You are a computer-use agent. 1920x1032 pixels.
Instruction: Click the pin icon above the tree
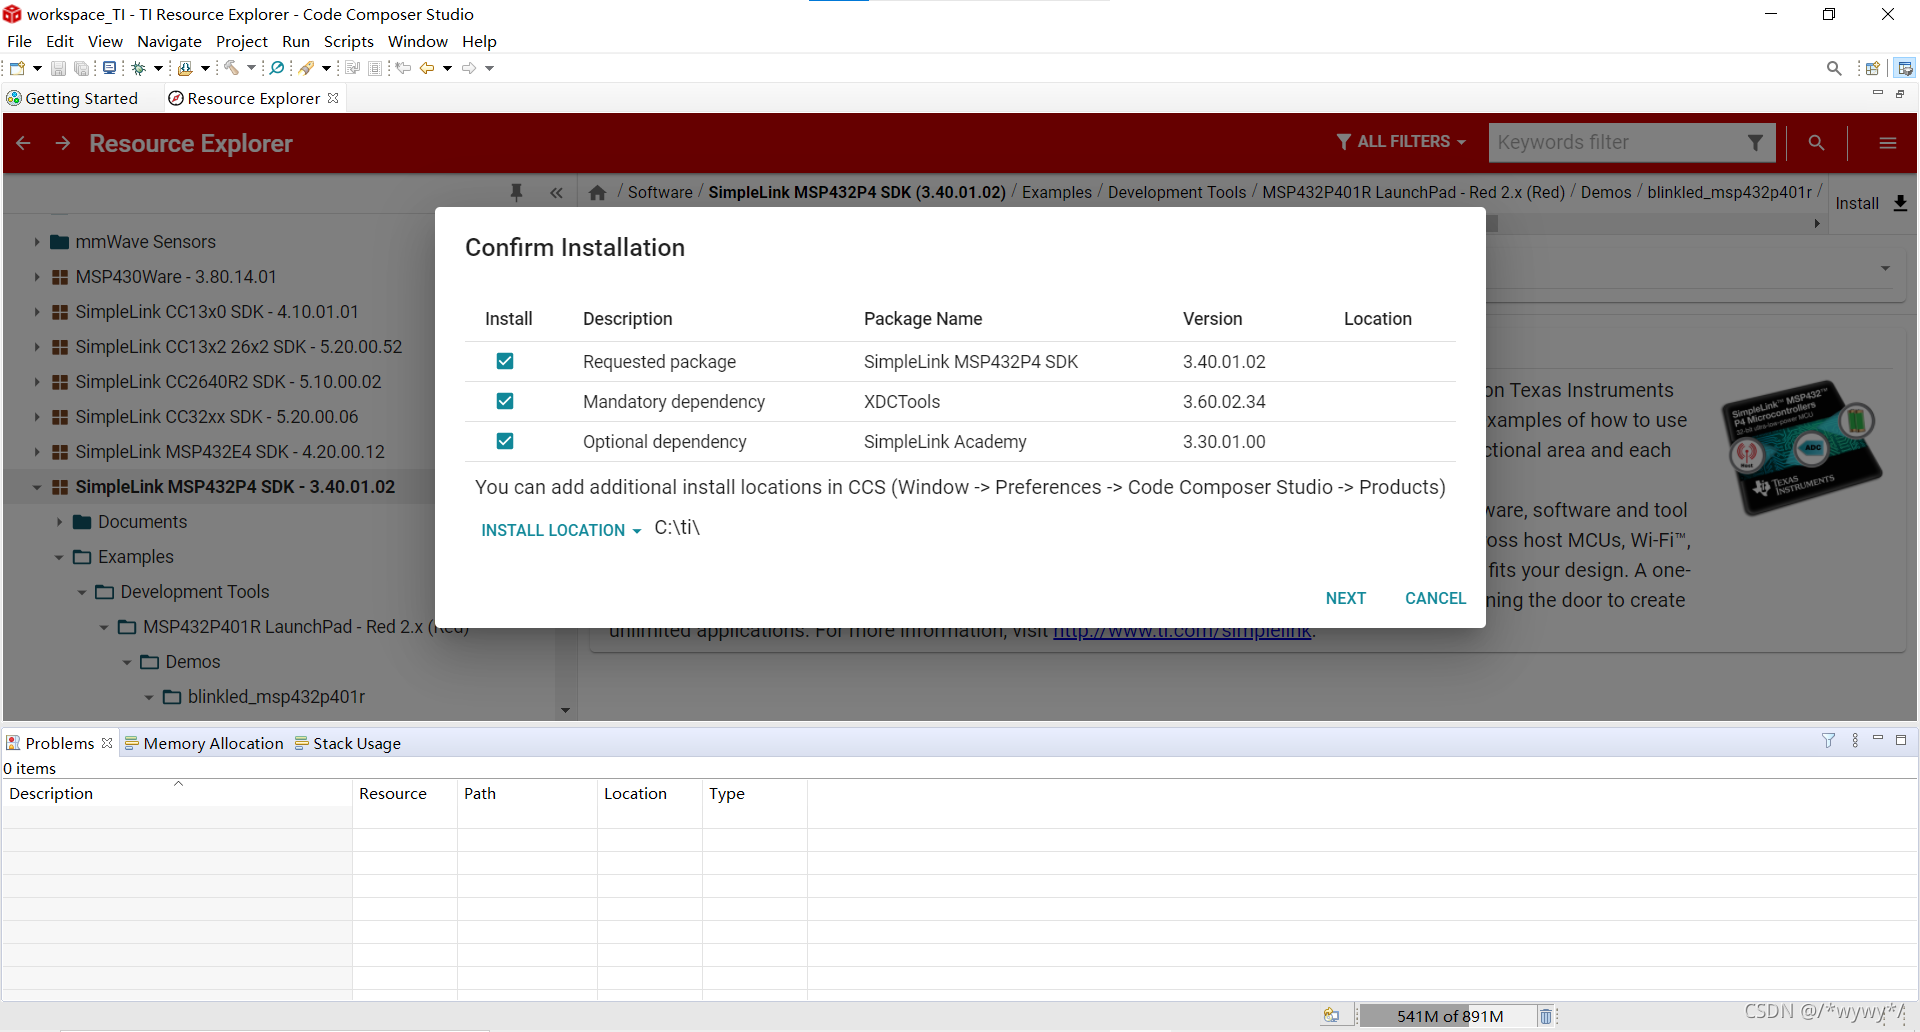516,192
